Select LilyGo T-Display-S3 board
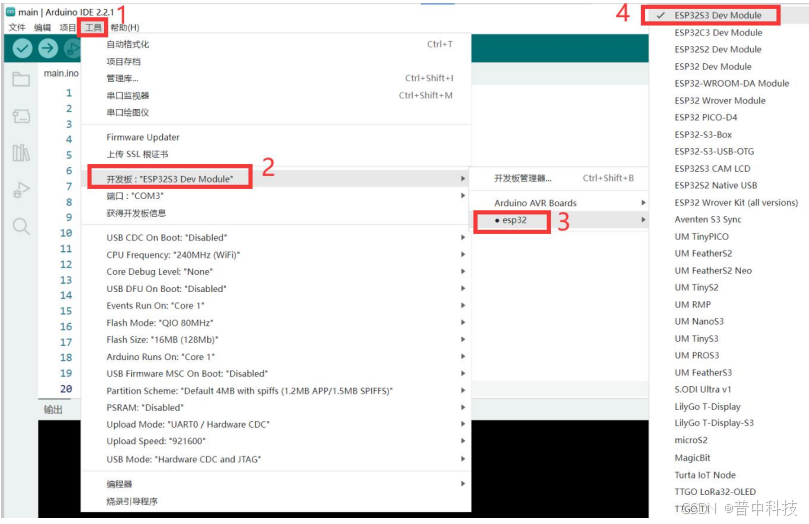This screenshot has height=524, width=809. tap(729, 423)
